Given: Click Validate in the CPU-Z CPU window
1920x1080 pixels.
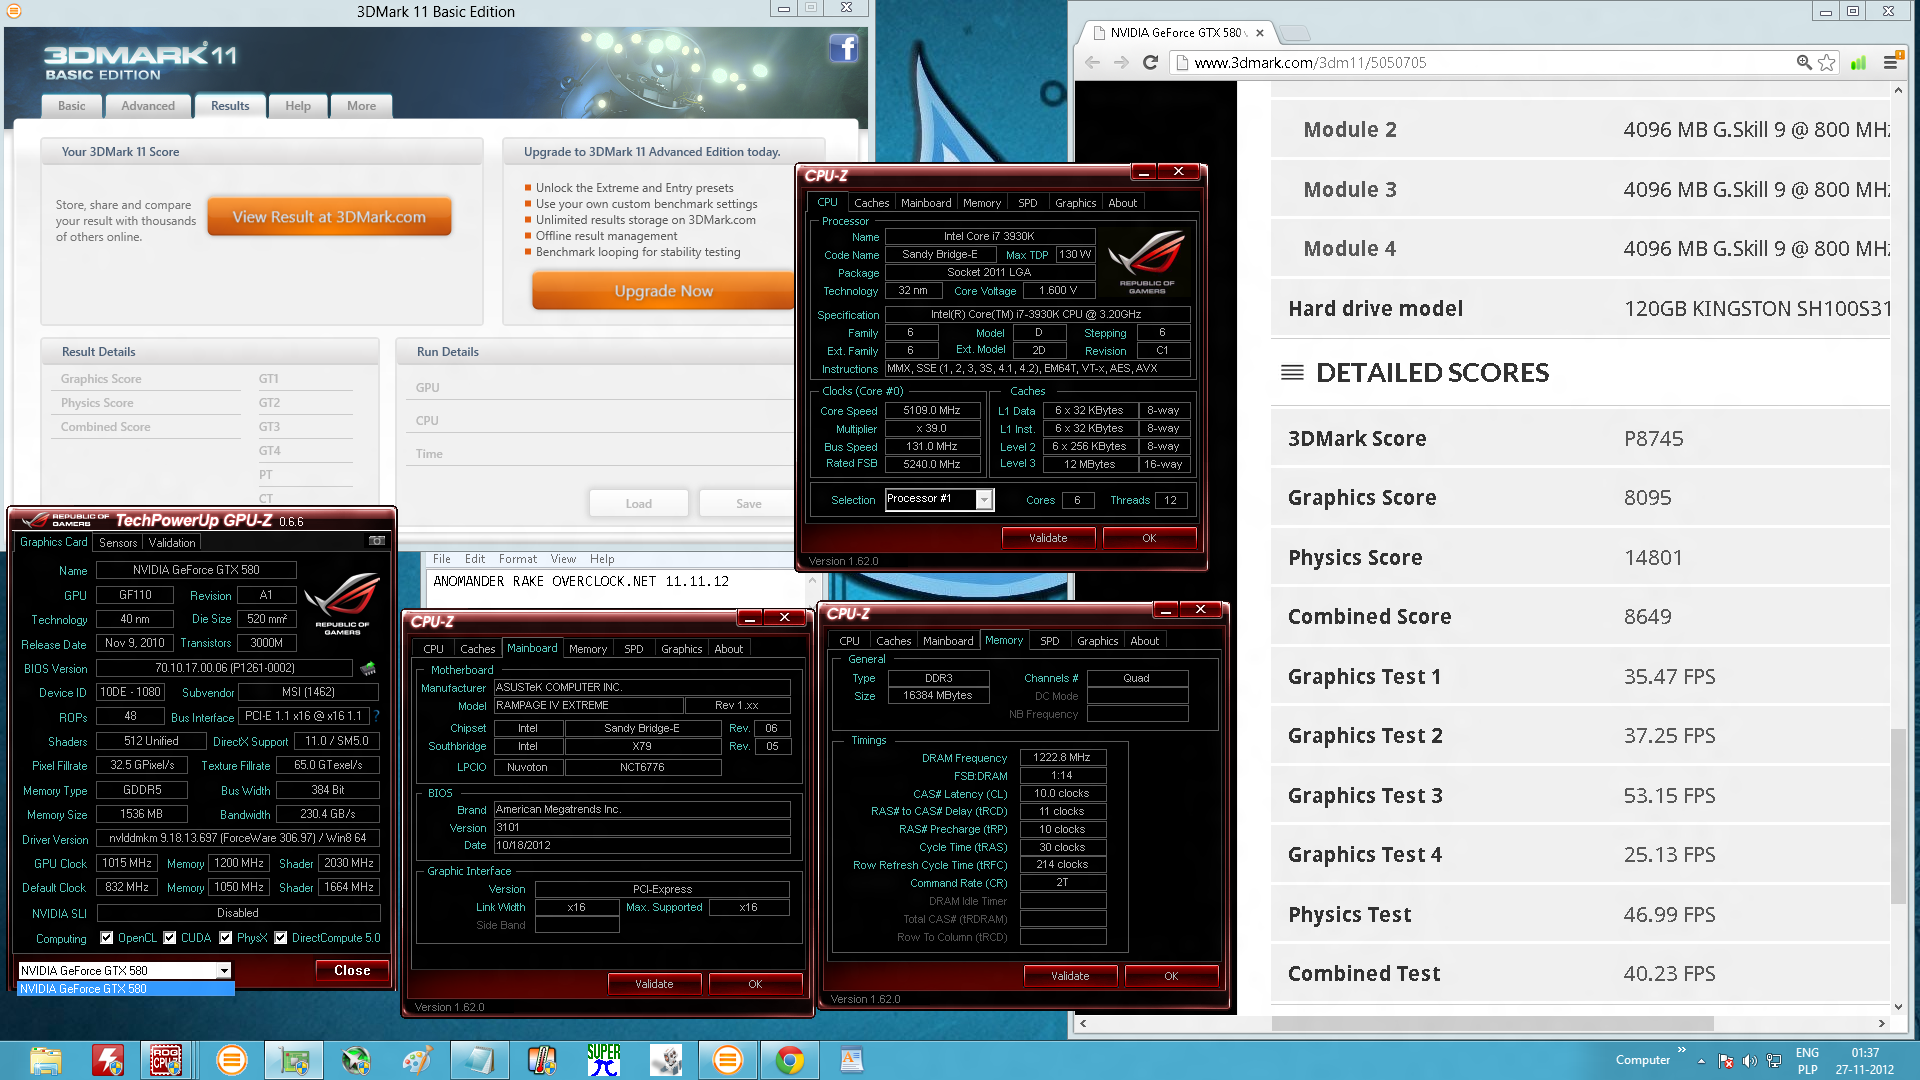Looking at the screenshot, I should click(x=1048, y=538).
